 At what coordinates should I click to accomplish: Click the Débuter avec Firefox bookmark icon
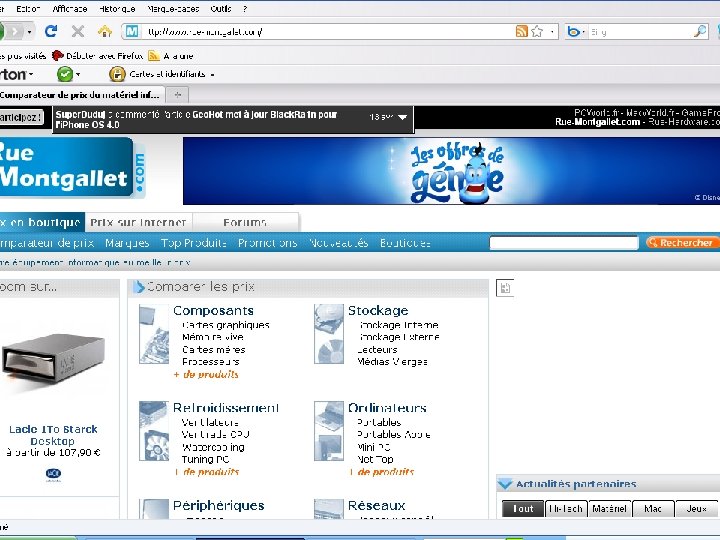[57, 56]
